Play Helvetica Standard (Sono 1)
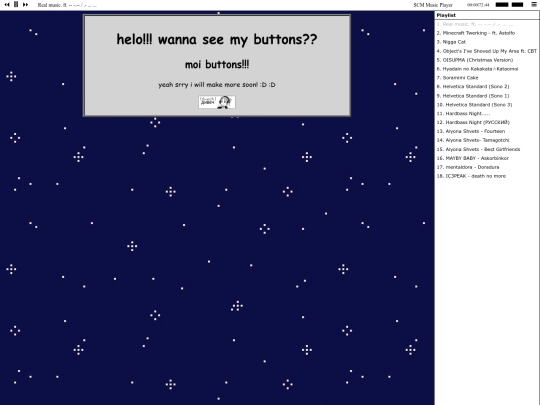This screenshot has height=405, width=540. [487, 96]
